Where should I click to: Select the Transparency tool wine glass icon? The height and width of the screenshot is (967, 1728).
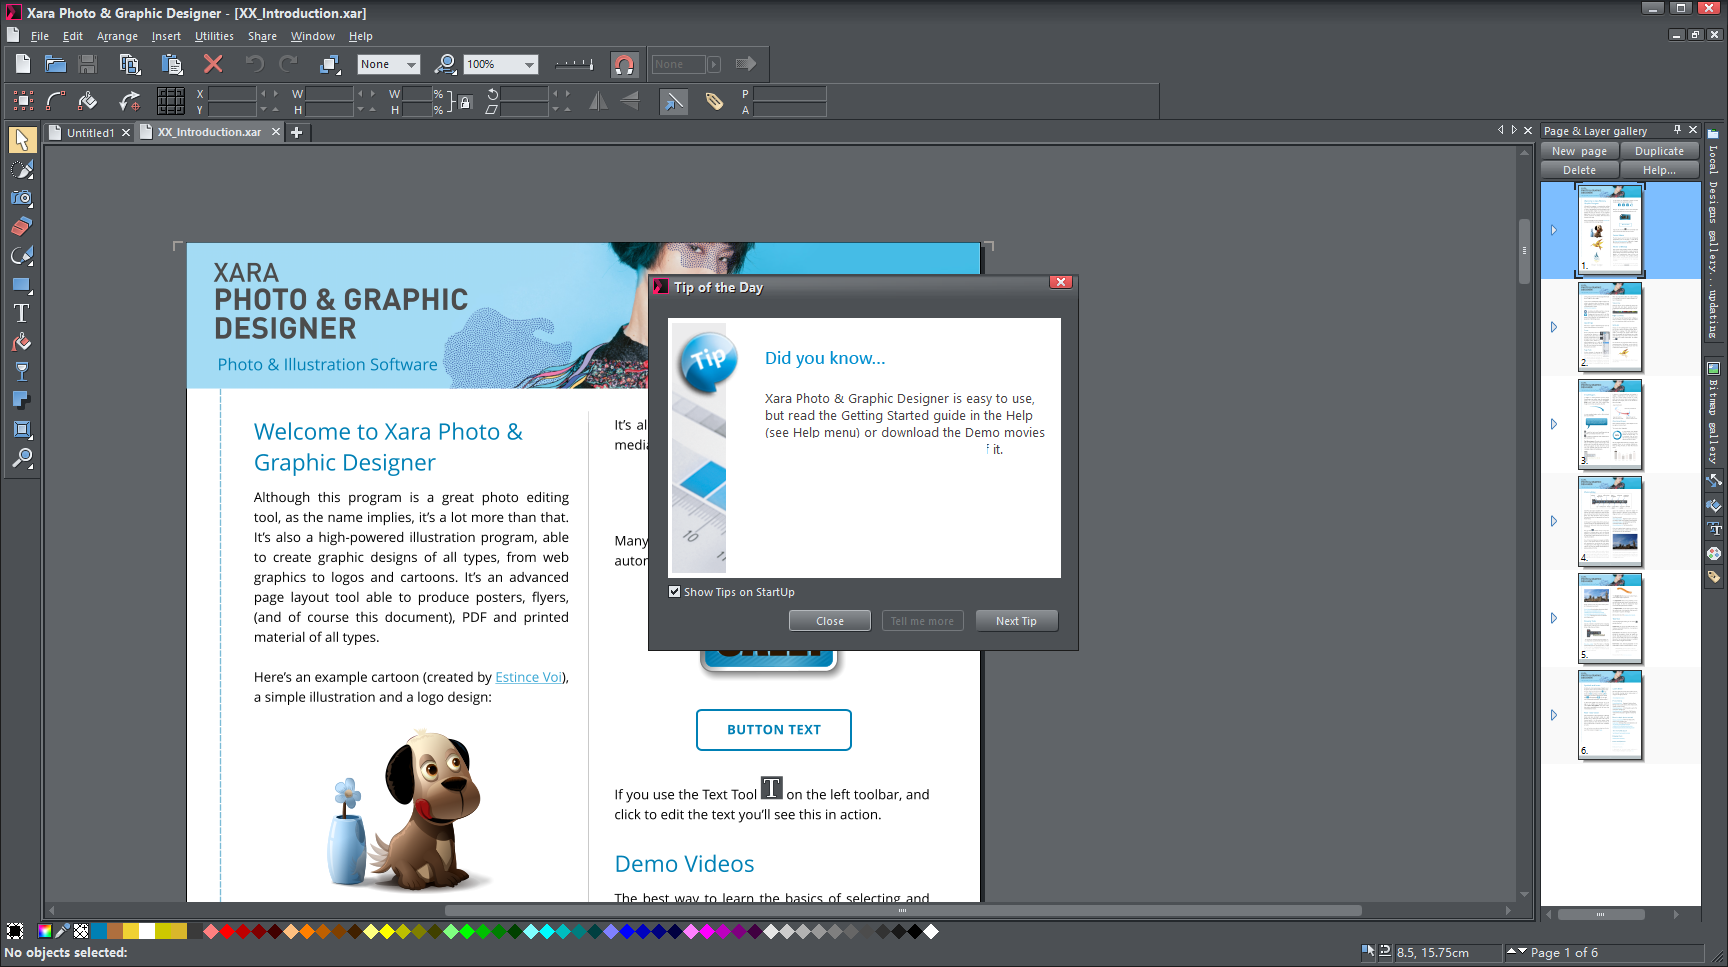click(22, 372)
